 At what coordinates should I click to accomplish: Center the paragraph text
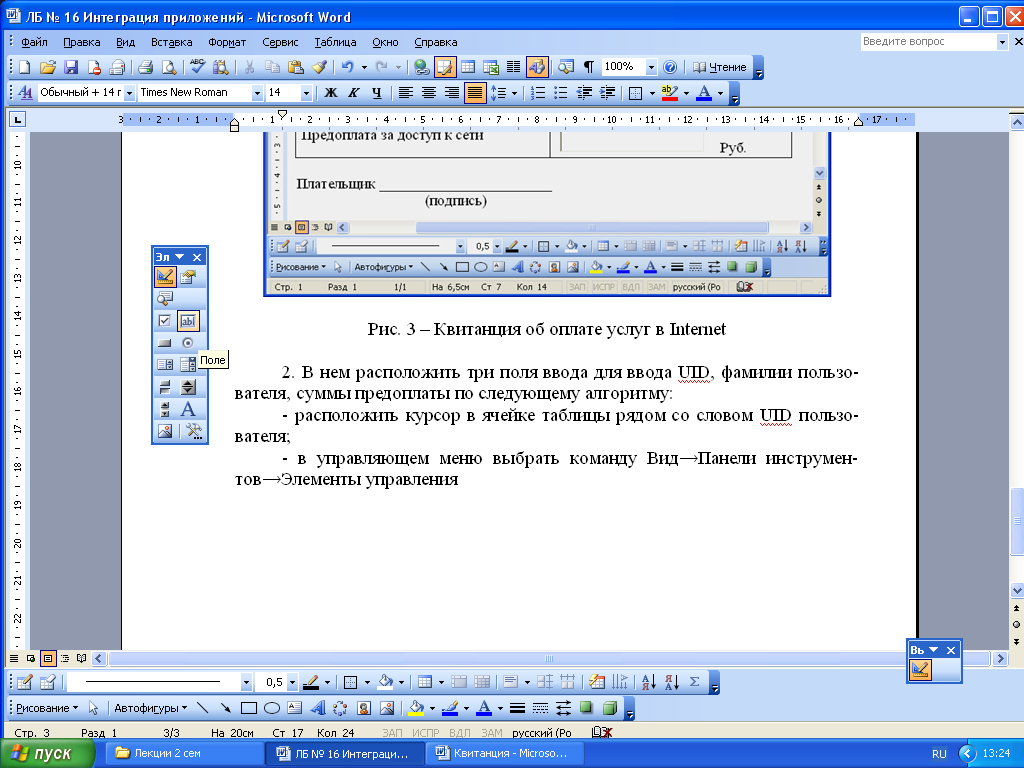pyautogui.click(x=428, y=93)
